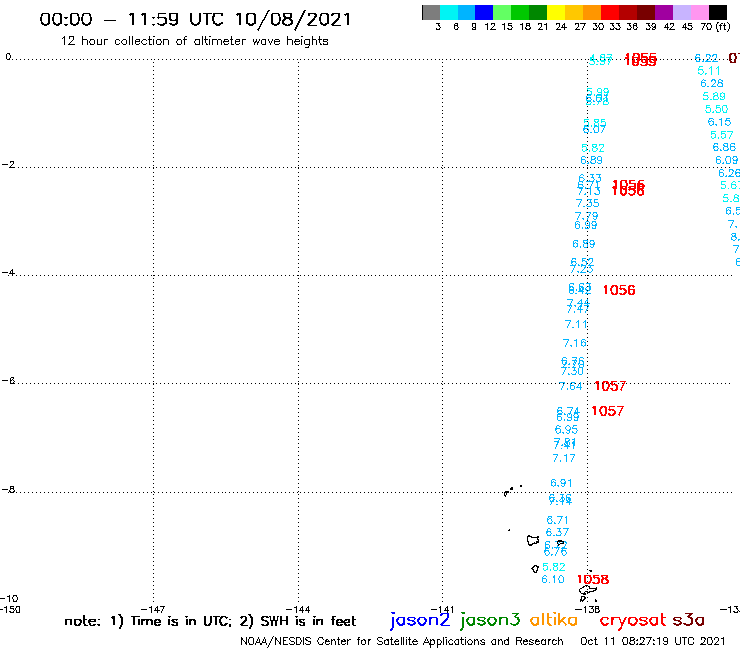740x650 pixels.
Task: Click the longitude axis label '-141'
Action: click(x=442, y=610)
